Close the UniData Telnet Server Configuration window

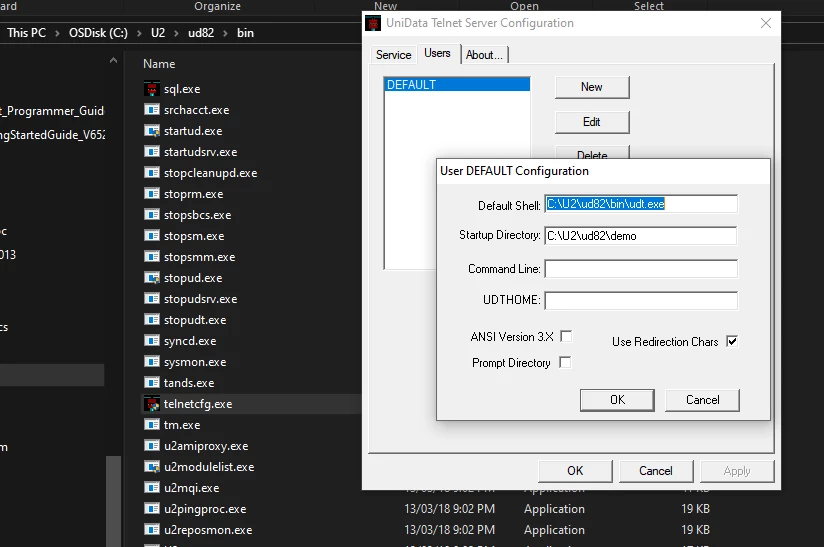point(766,23)
